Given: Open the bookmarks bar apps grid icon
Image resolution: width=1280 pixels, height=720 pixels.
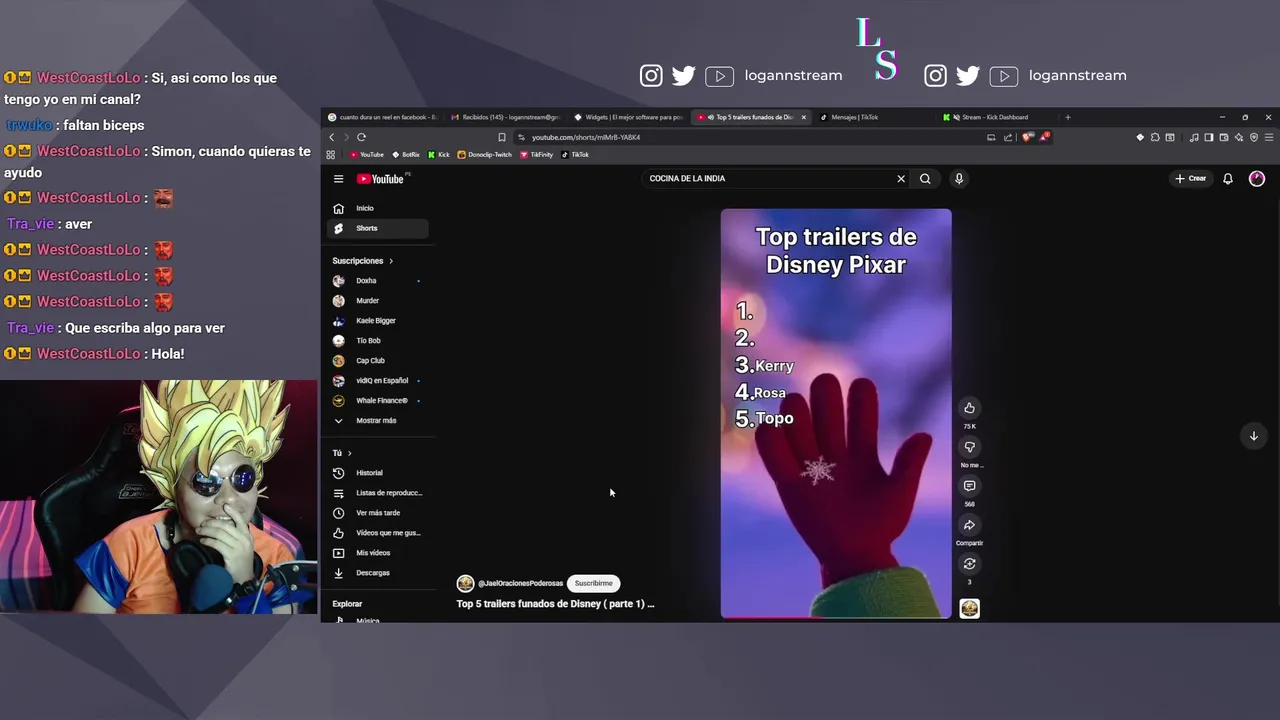Looking at the screenshot, I should [x=331, y=155].
